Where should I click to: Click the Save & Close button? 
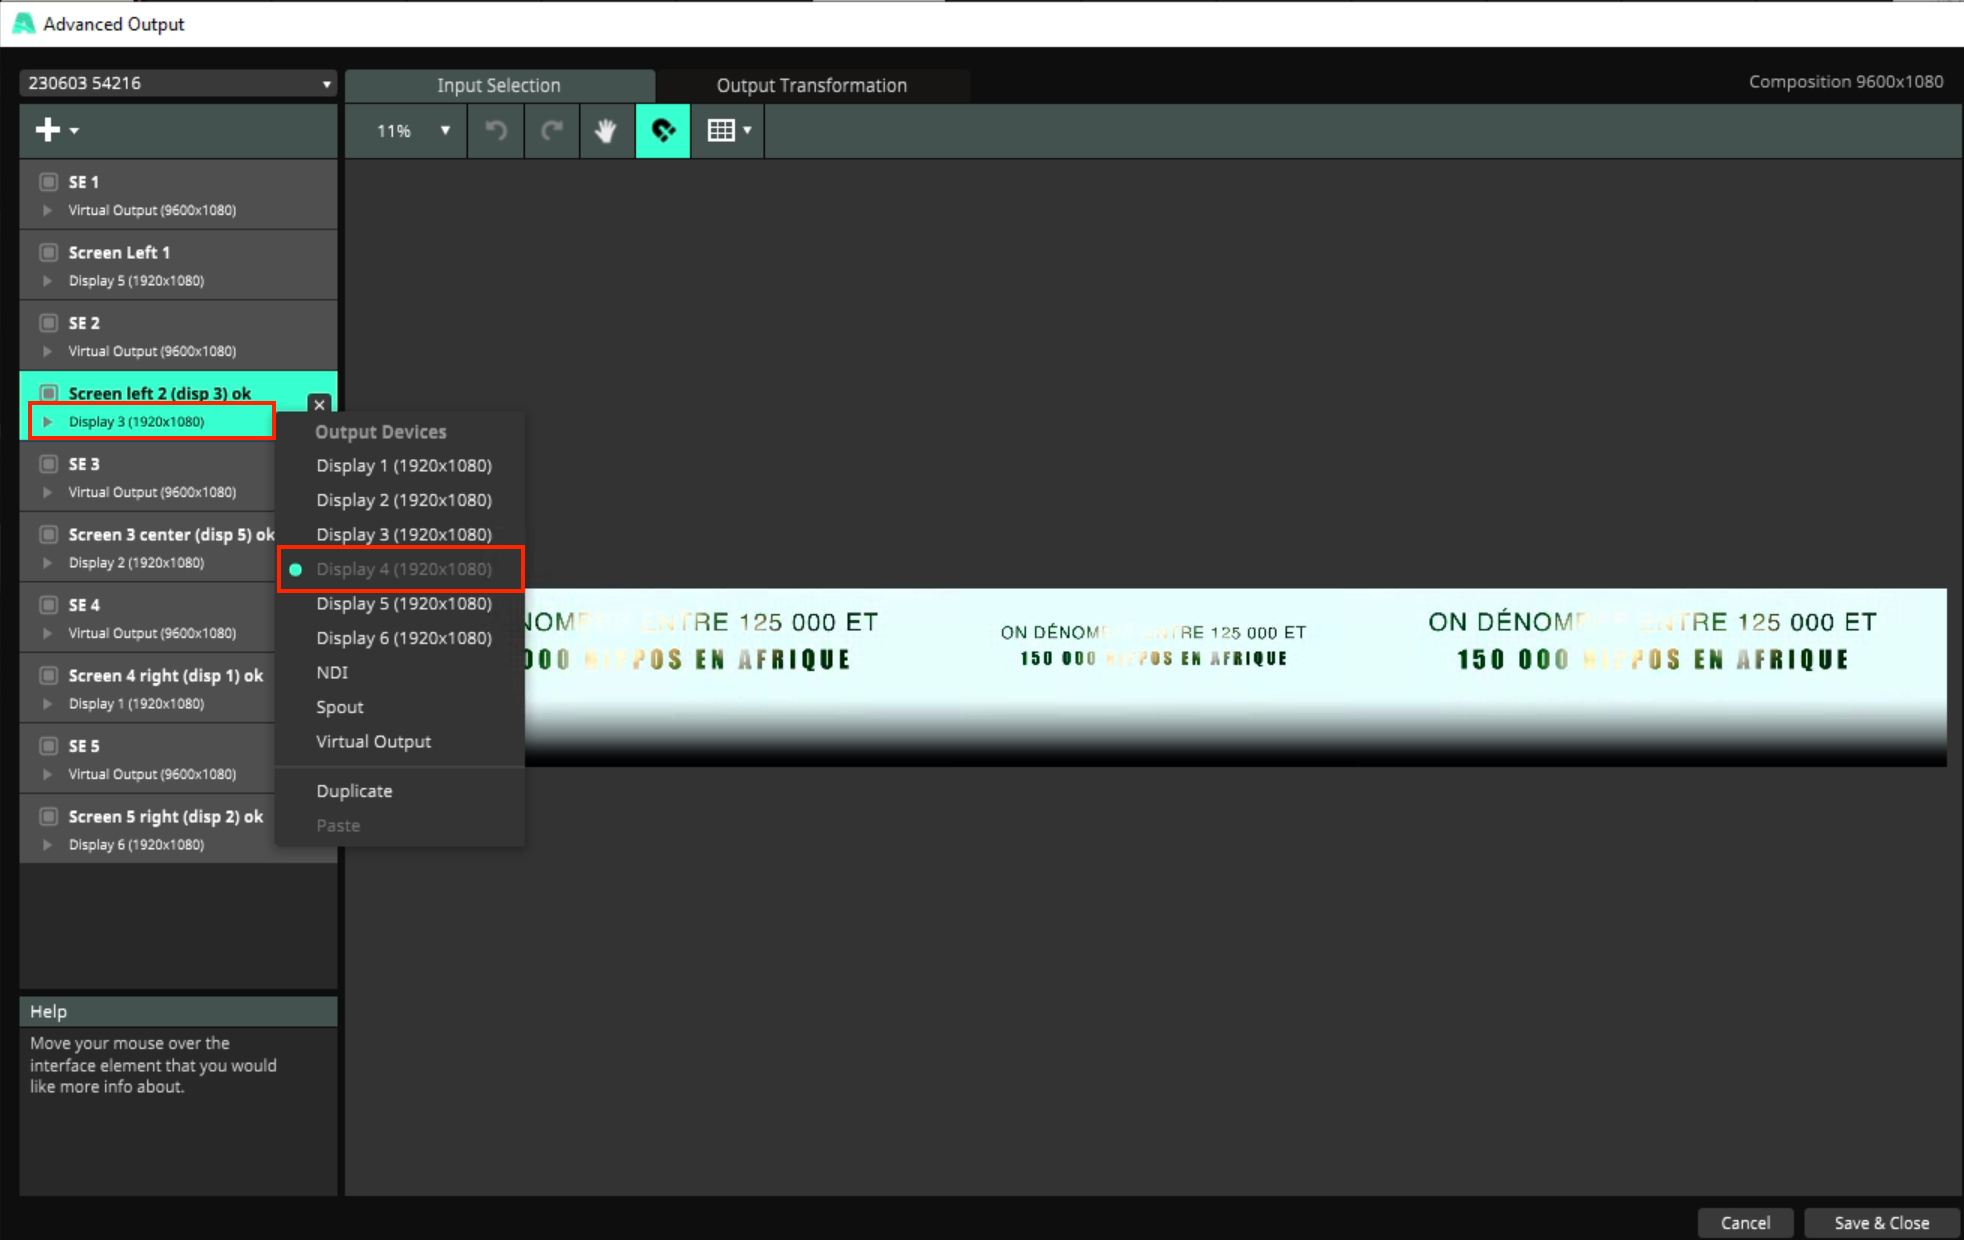coord(1881,1222)
